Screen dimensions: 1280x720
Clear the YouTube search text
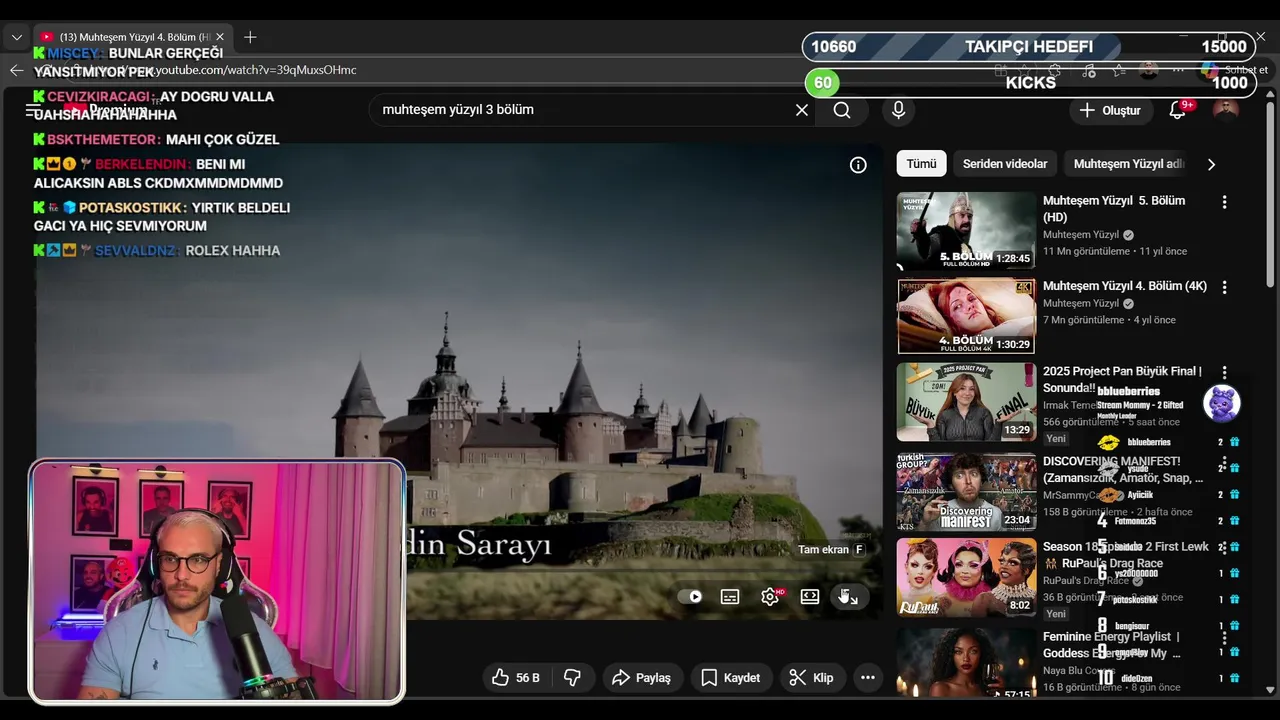click(x=801, y=110)
